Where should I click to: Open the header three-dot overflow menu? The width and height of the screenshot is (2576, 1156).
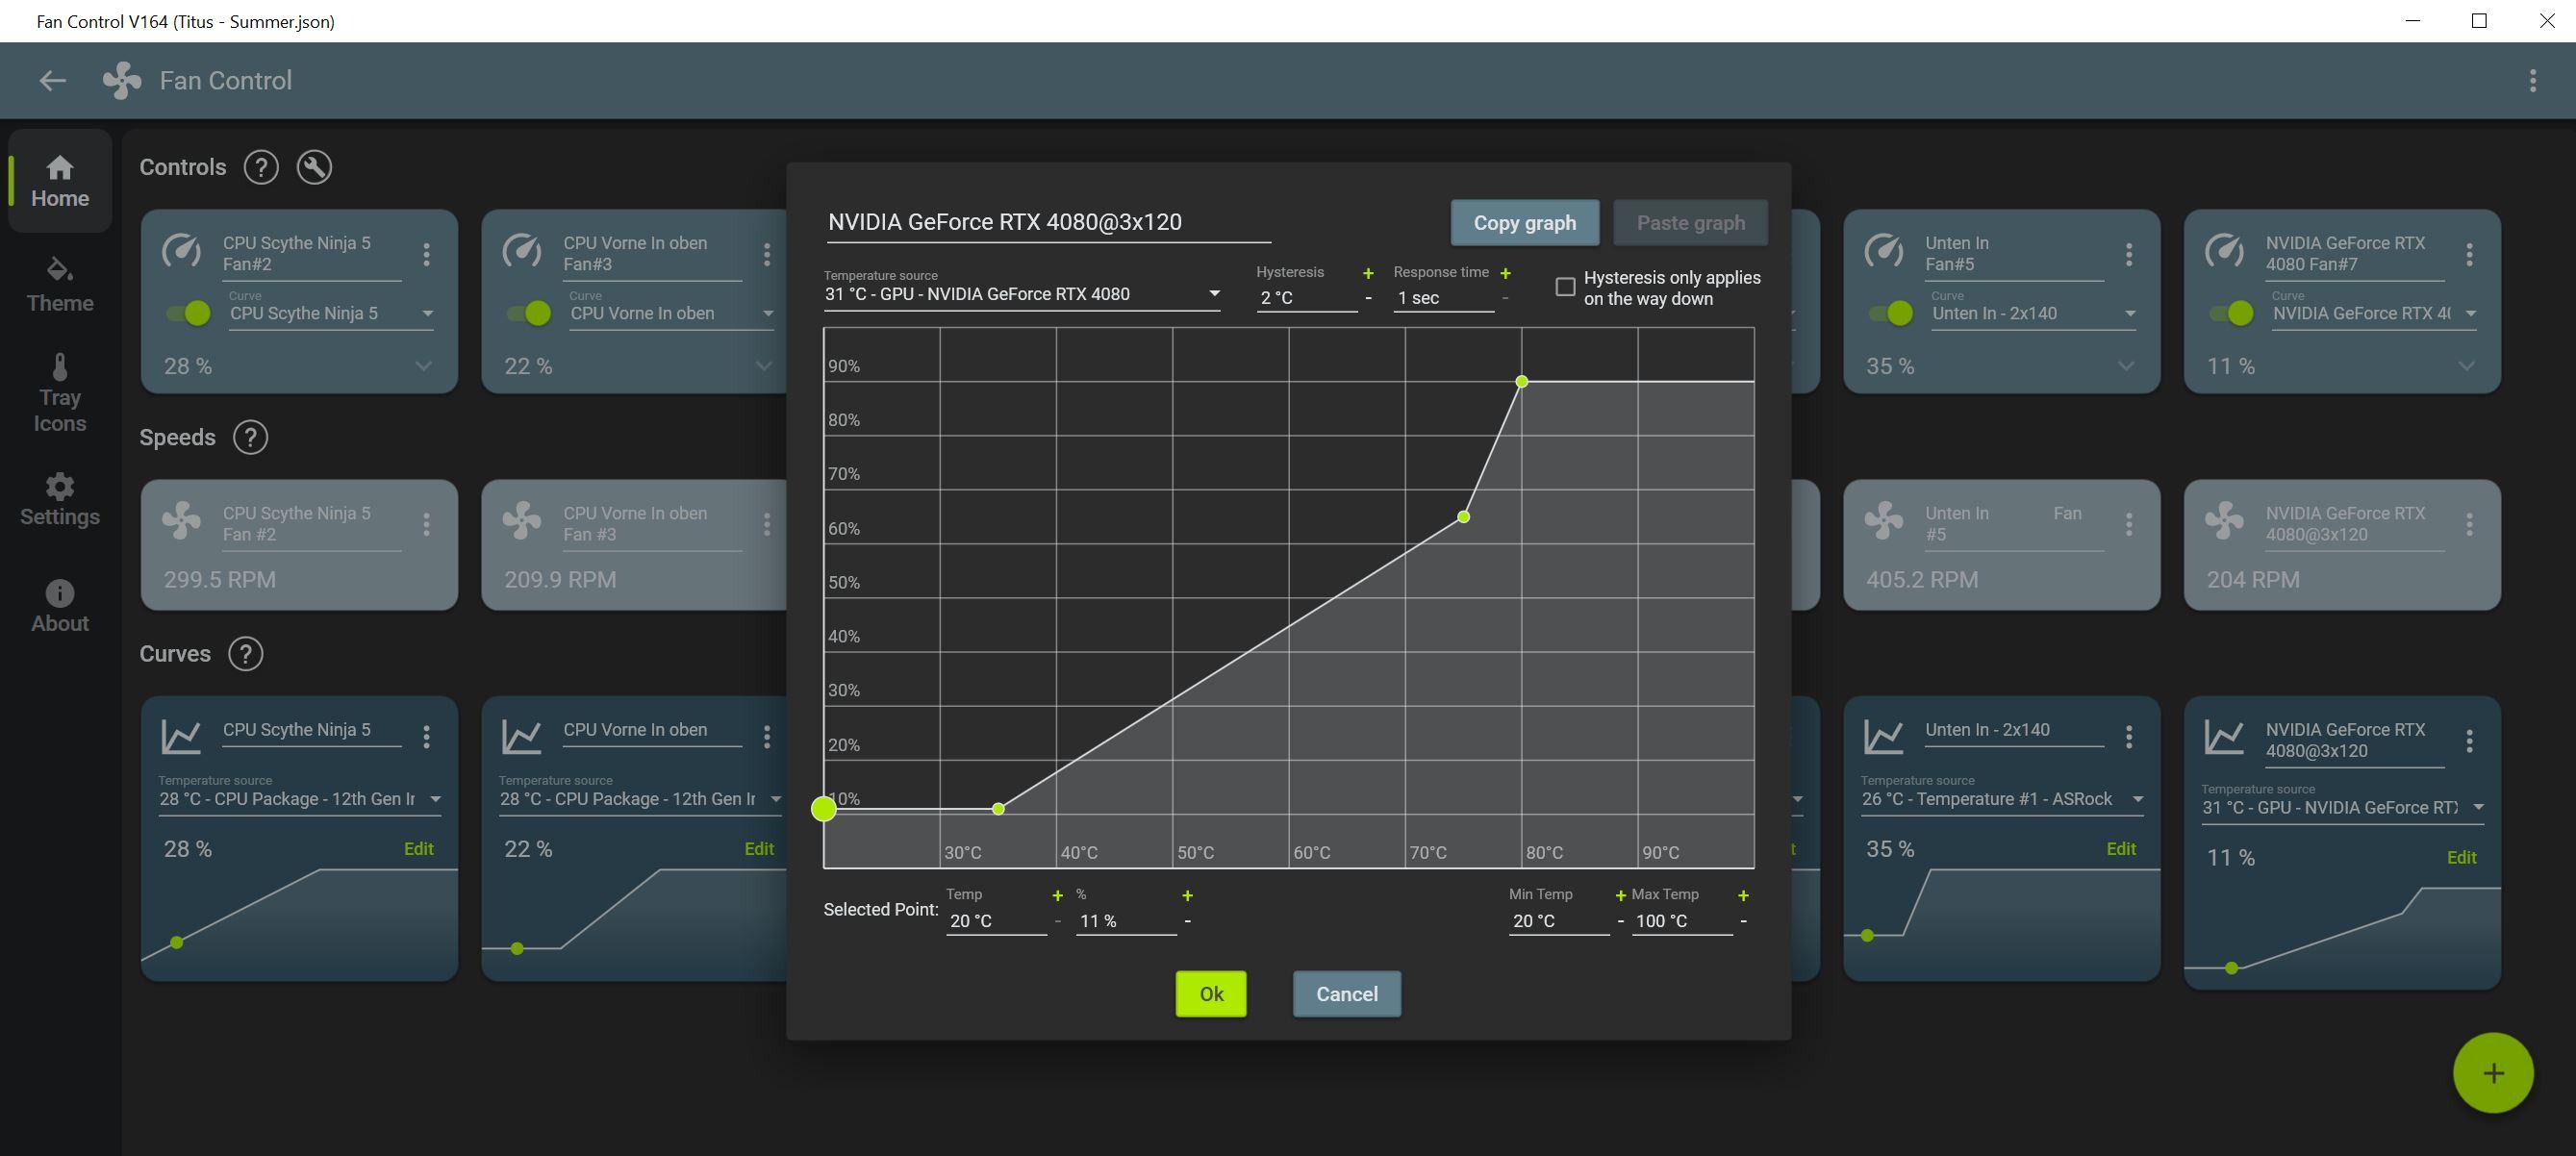pyautogui.click(x=2532, y=81)
